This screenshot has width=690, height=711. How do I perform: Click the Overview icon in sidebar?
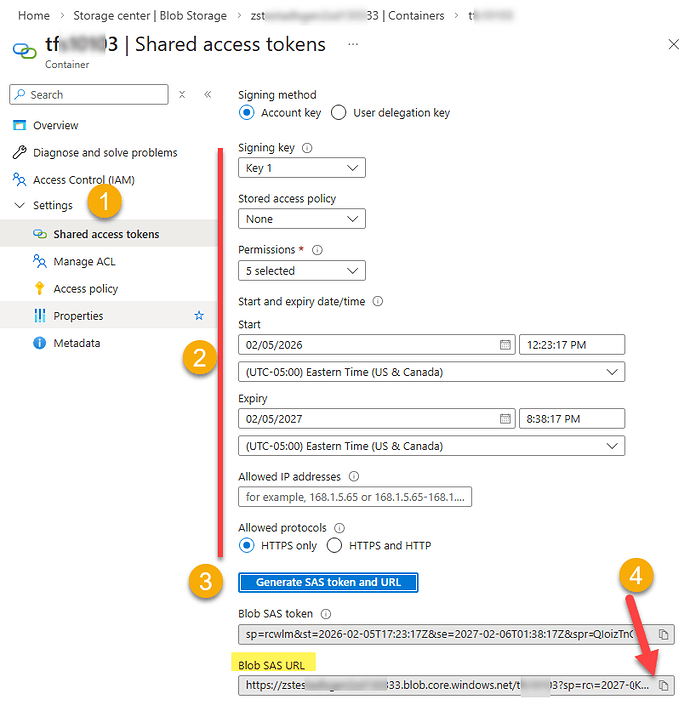tap(19, 125)
